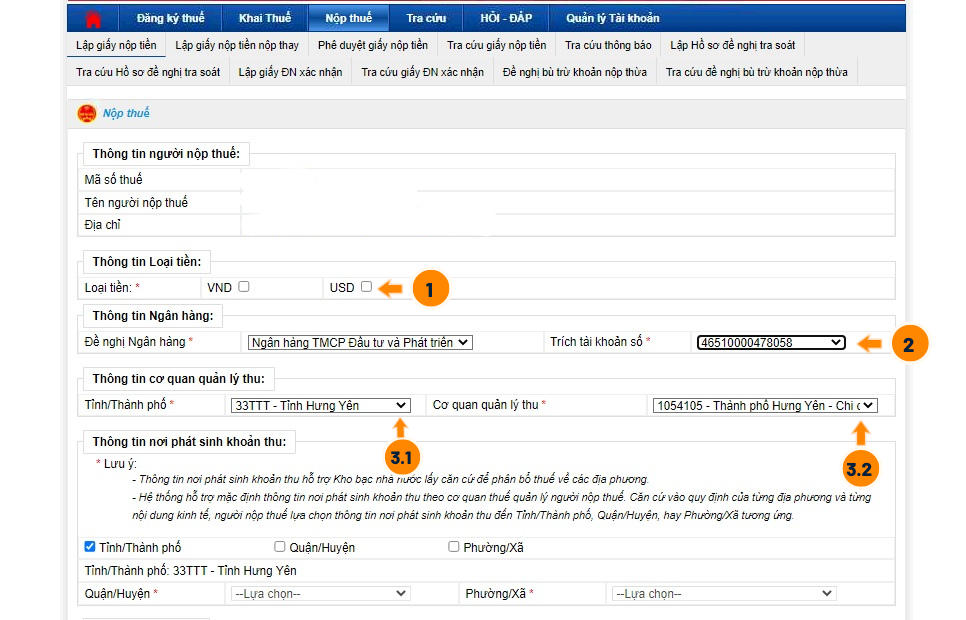
Task: Open Tra cứu thông báo tab
Action: (608, 45)
